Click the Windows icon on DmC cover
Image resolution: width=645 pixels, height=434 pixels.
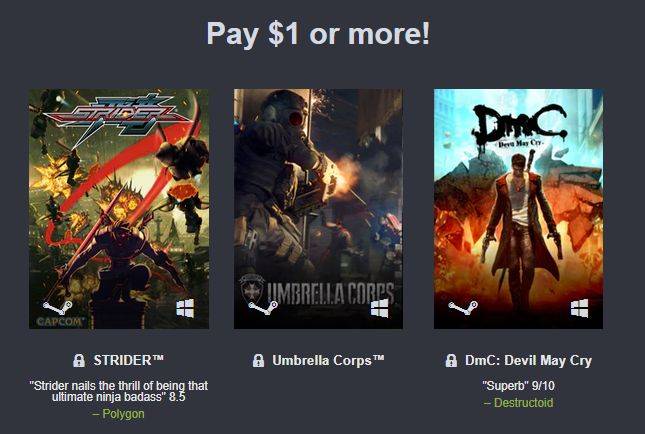pyautogui.click(x=579, y=308)
